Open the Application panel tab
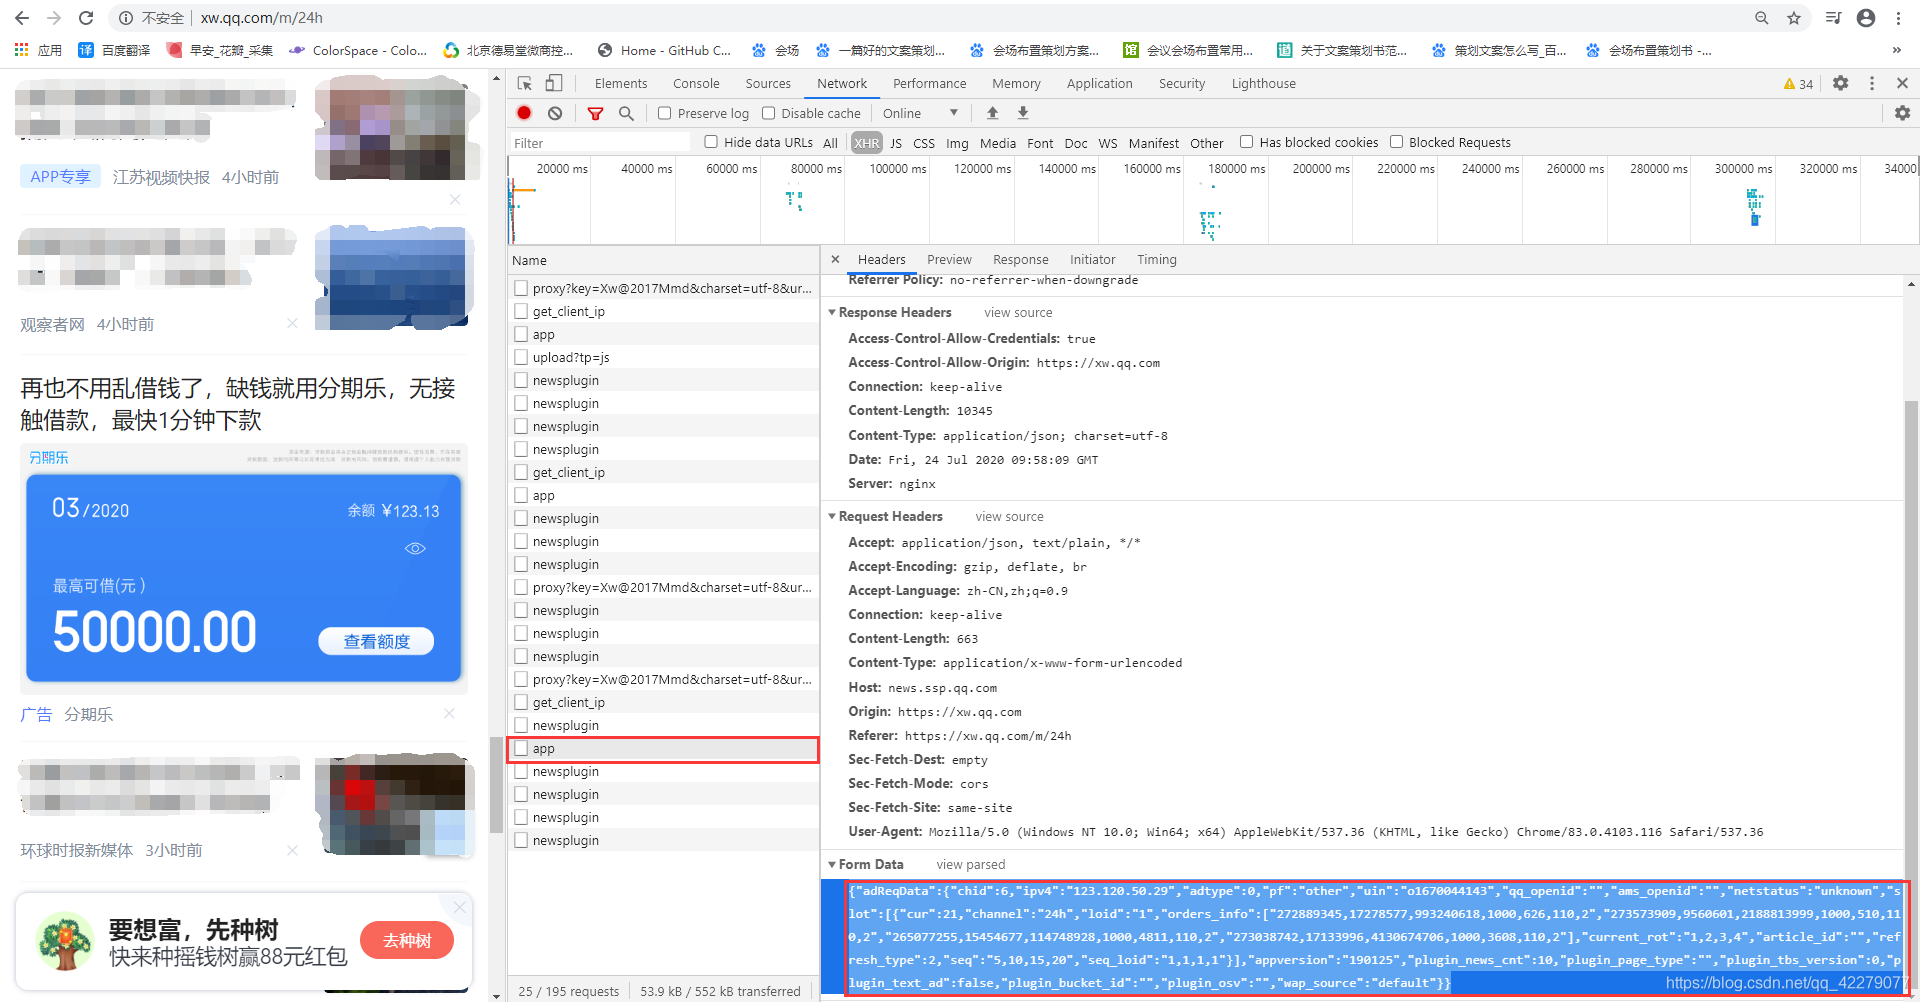 [x=1100, y=84]
